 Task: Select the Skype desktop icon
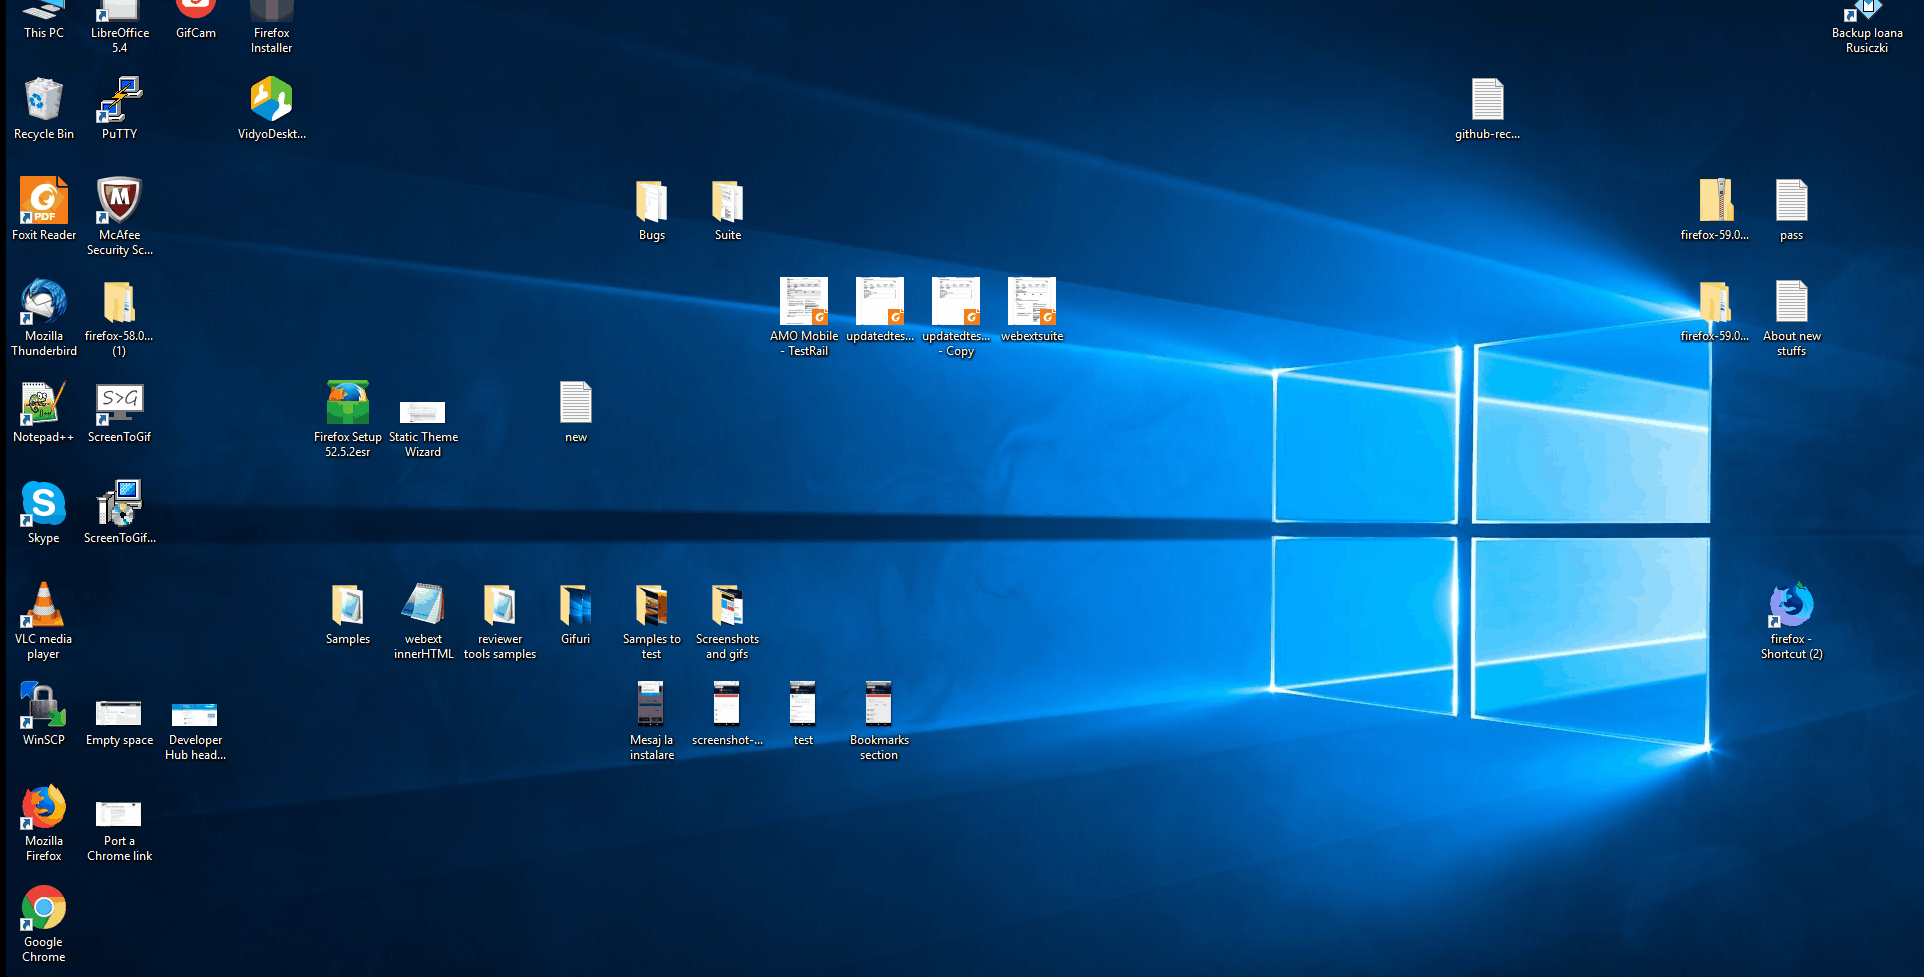[x=44, y=513]
